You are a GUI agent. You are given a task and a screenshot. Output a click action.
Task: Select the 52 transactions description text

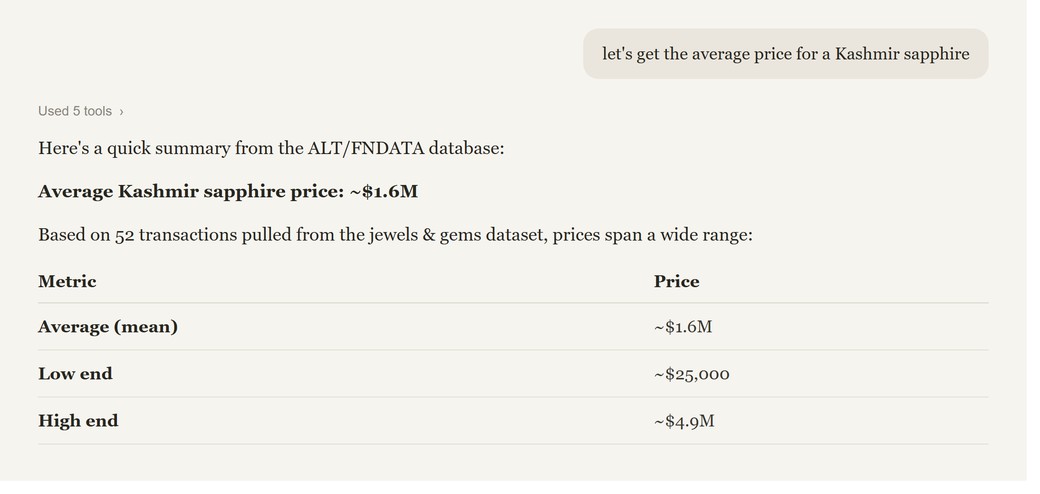[395, 235]
